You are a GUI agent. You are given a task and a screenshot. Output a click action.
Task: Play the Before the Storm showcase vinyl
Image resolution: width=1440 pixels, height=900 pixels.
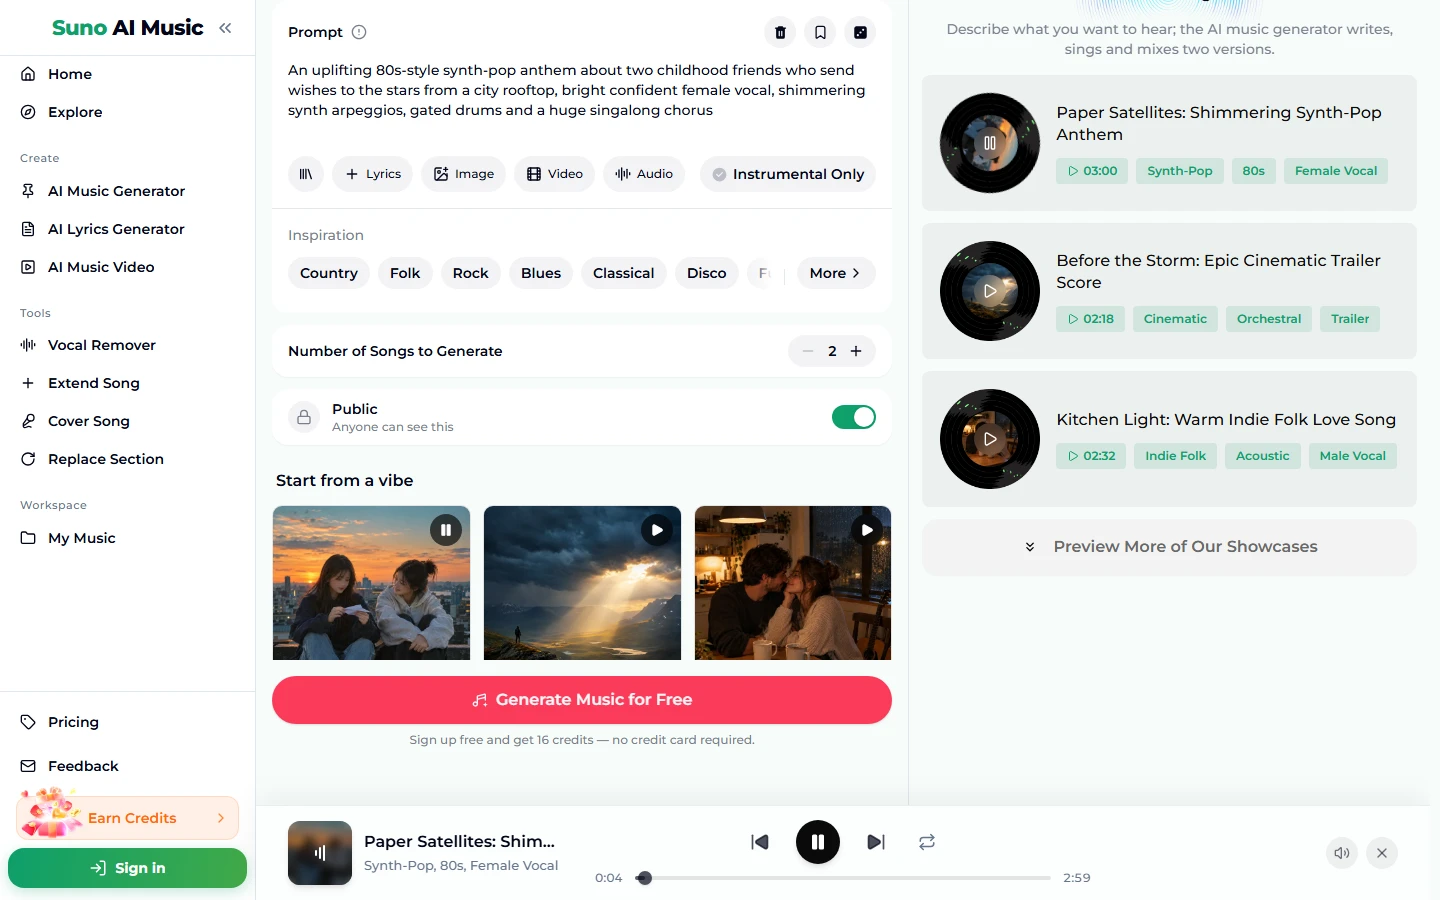tap(990, 291)
